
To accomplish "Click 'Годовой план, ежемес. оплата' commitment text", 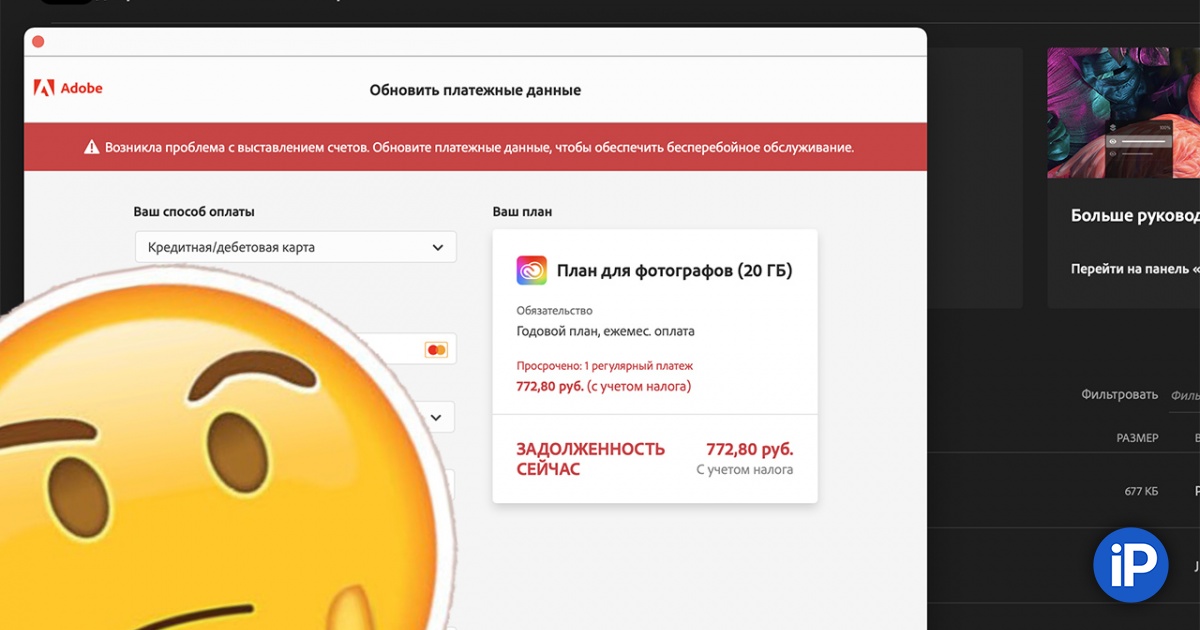I will tap(605, 331).
